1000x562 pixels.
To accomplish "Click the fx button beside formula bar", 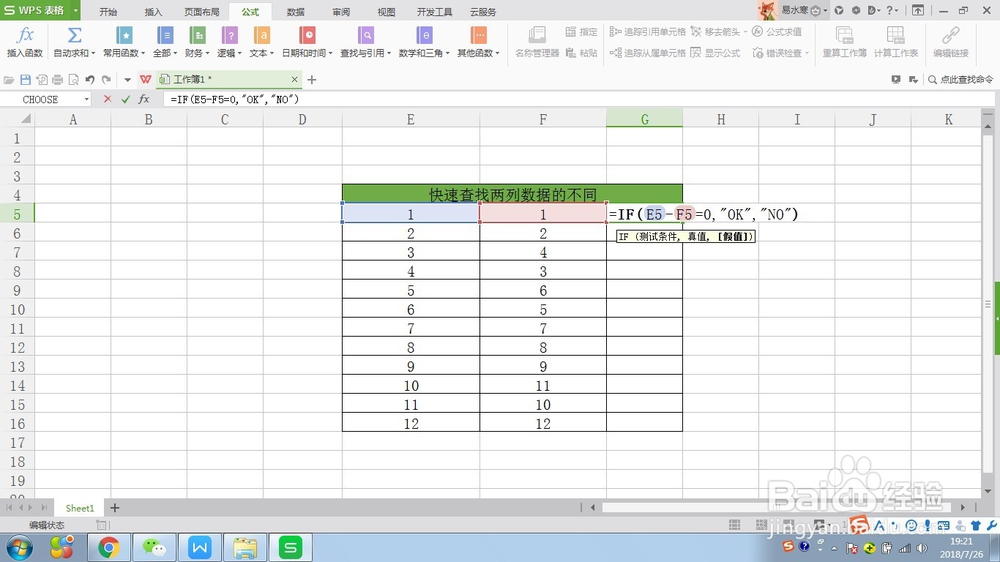I will point(144,100).
